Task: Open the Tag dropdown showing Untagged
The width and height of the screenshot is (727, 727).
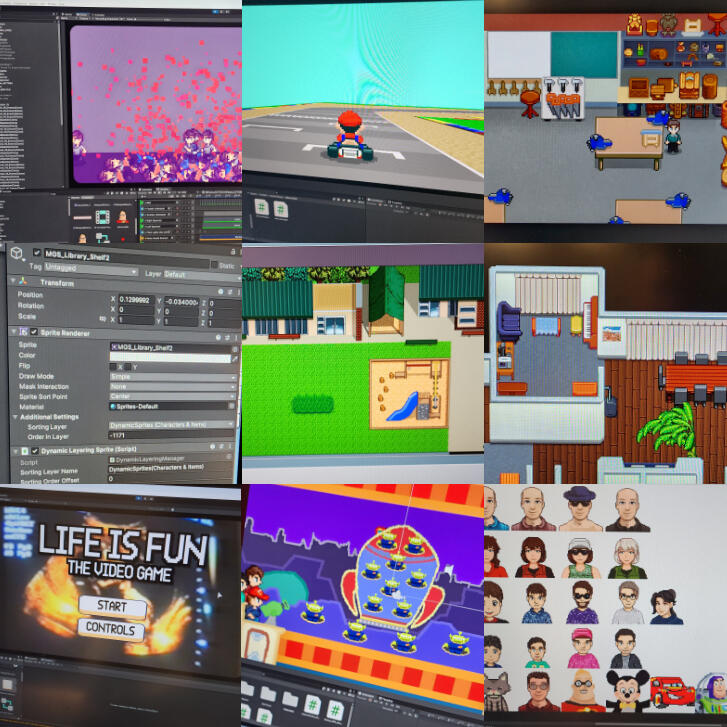Action: (92, 271)
